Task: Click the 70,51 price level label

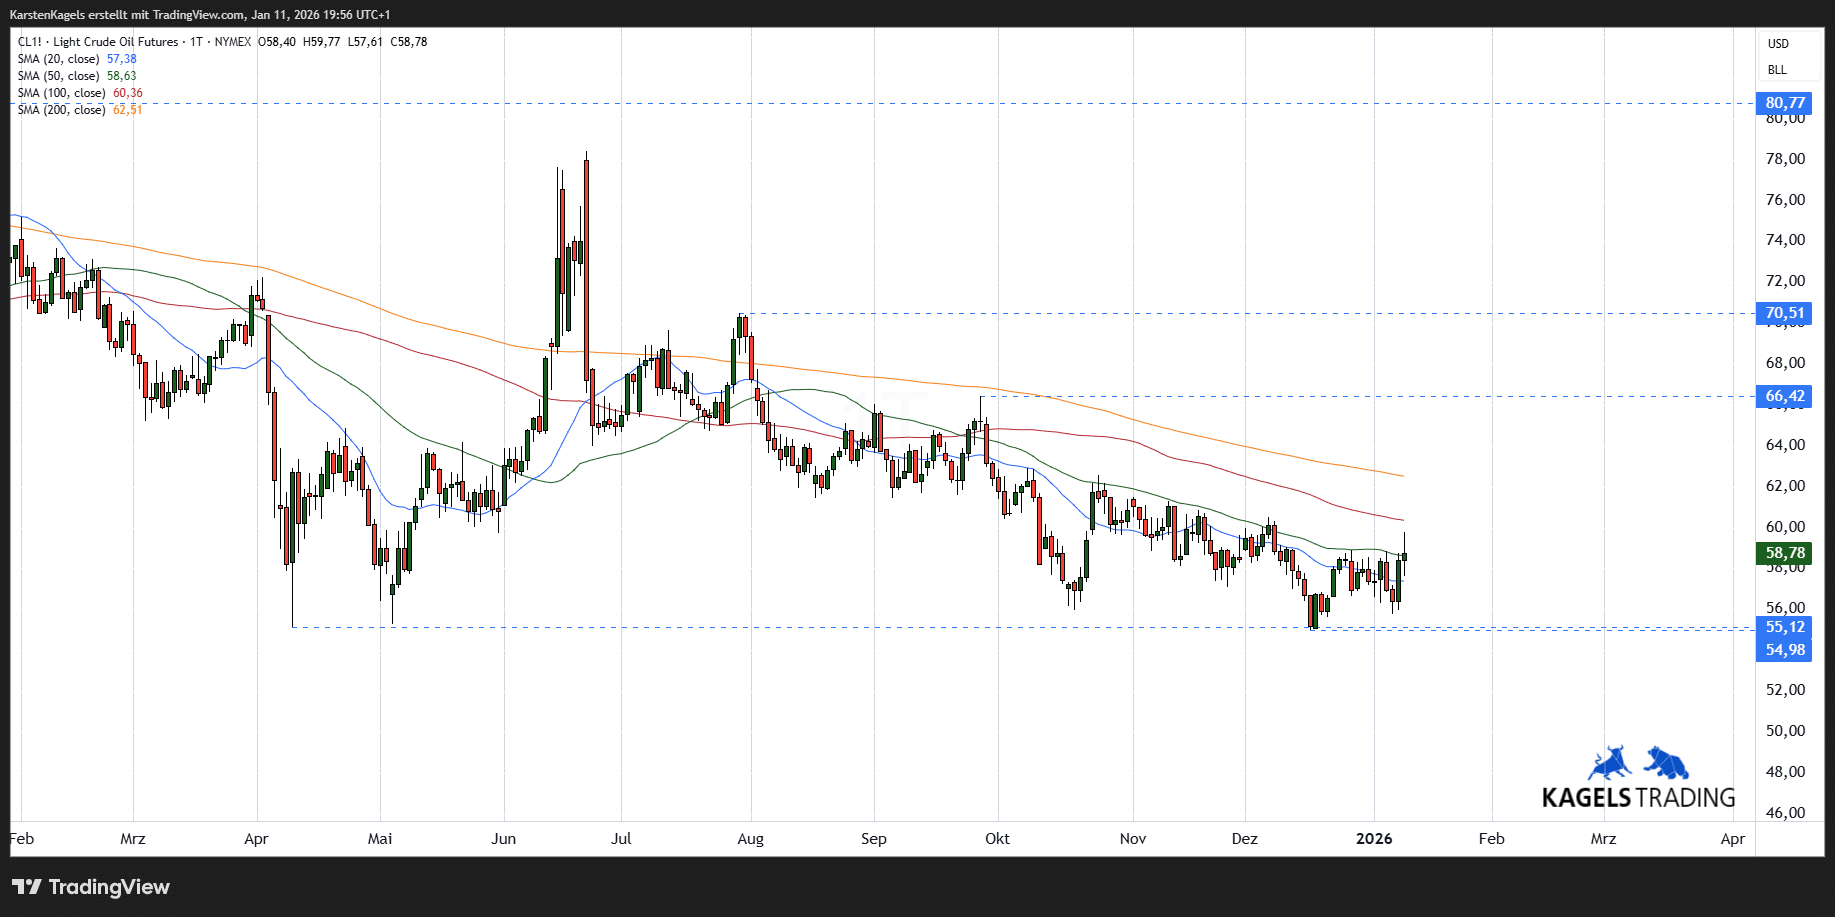Action: tap(1784, 313)
